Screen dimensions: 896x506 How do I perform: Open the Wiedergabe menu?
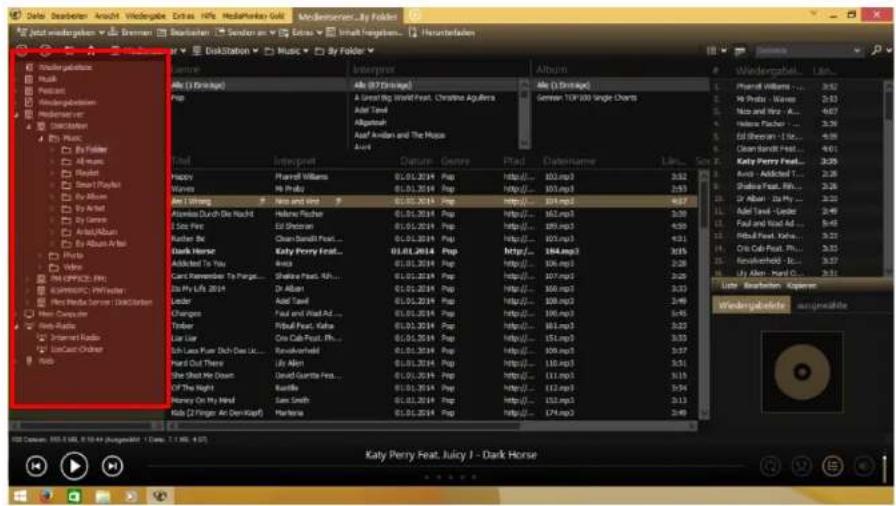tap(146, 16)
